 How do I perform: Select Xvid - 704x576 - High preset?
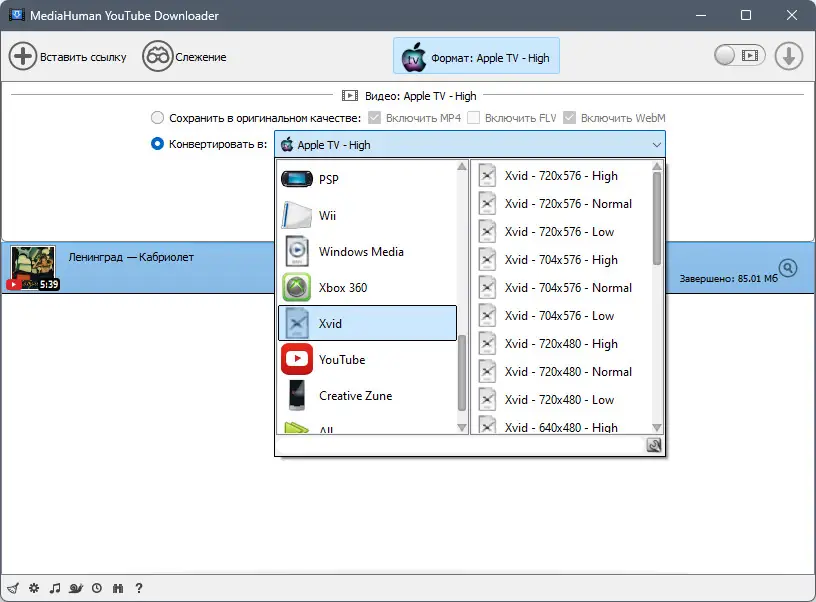click(561, 260)
